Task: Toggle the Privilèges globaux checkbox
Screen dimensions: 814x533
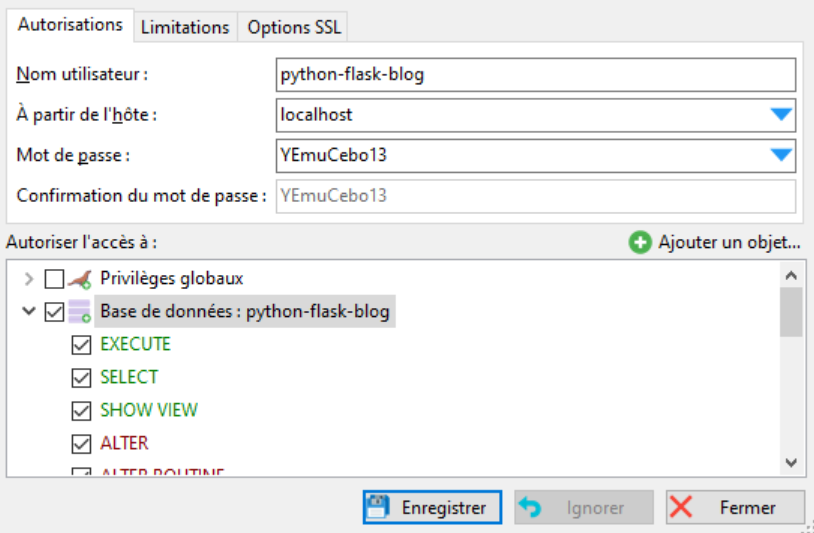Action: 55,279
